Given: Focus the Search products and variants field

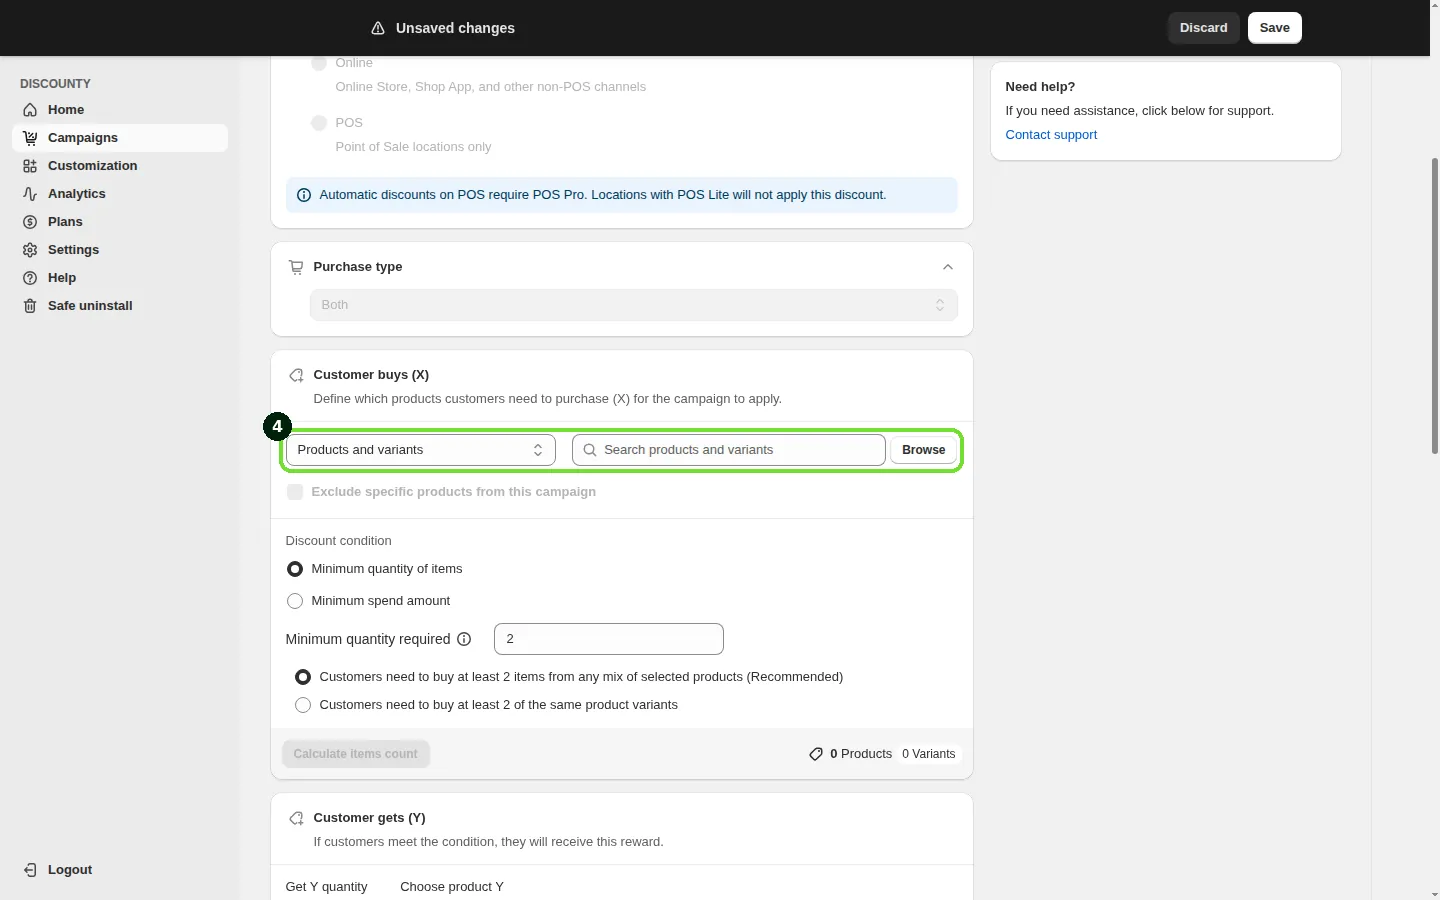Looking at the screenshot, I should tap(729, 450).
